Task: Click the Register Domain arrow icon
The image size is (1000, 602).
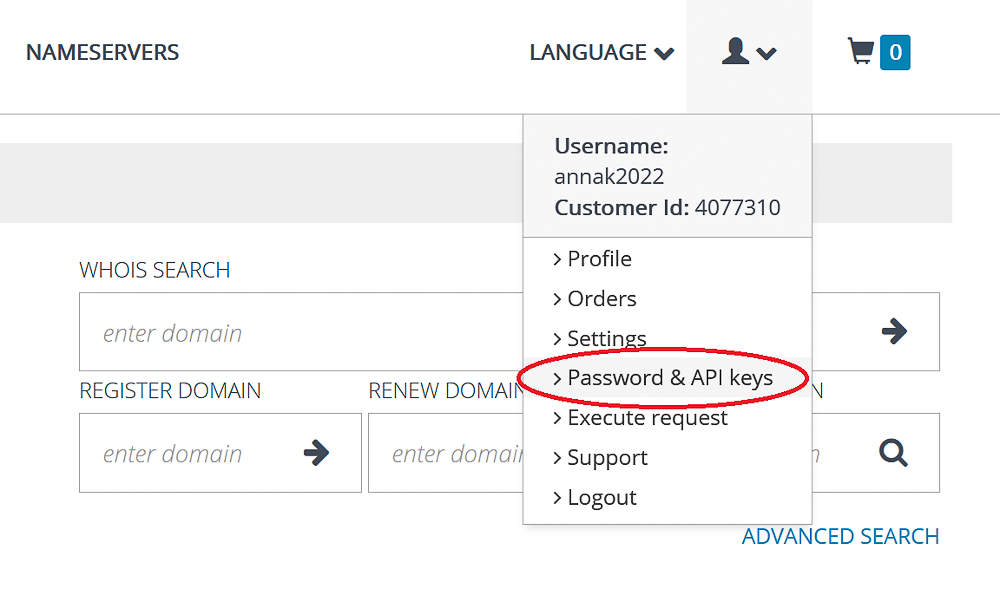Action: pyautogui.click(x=316, y=453)
